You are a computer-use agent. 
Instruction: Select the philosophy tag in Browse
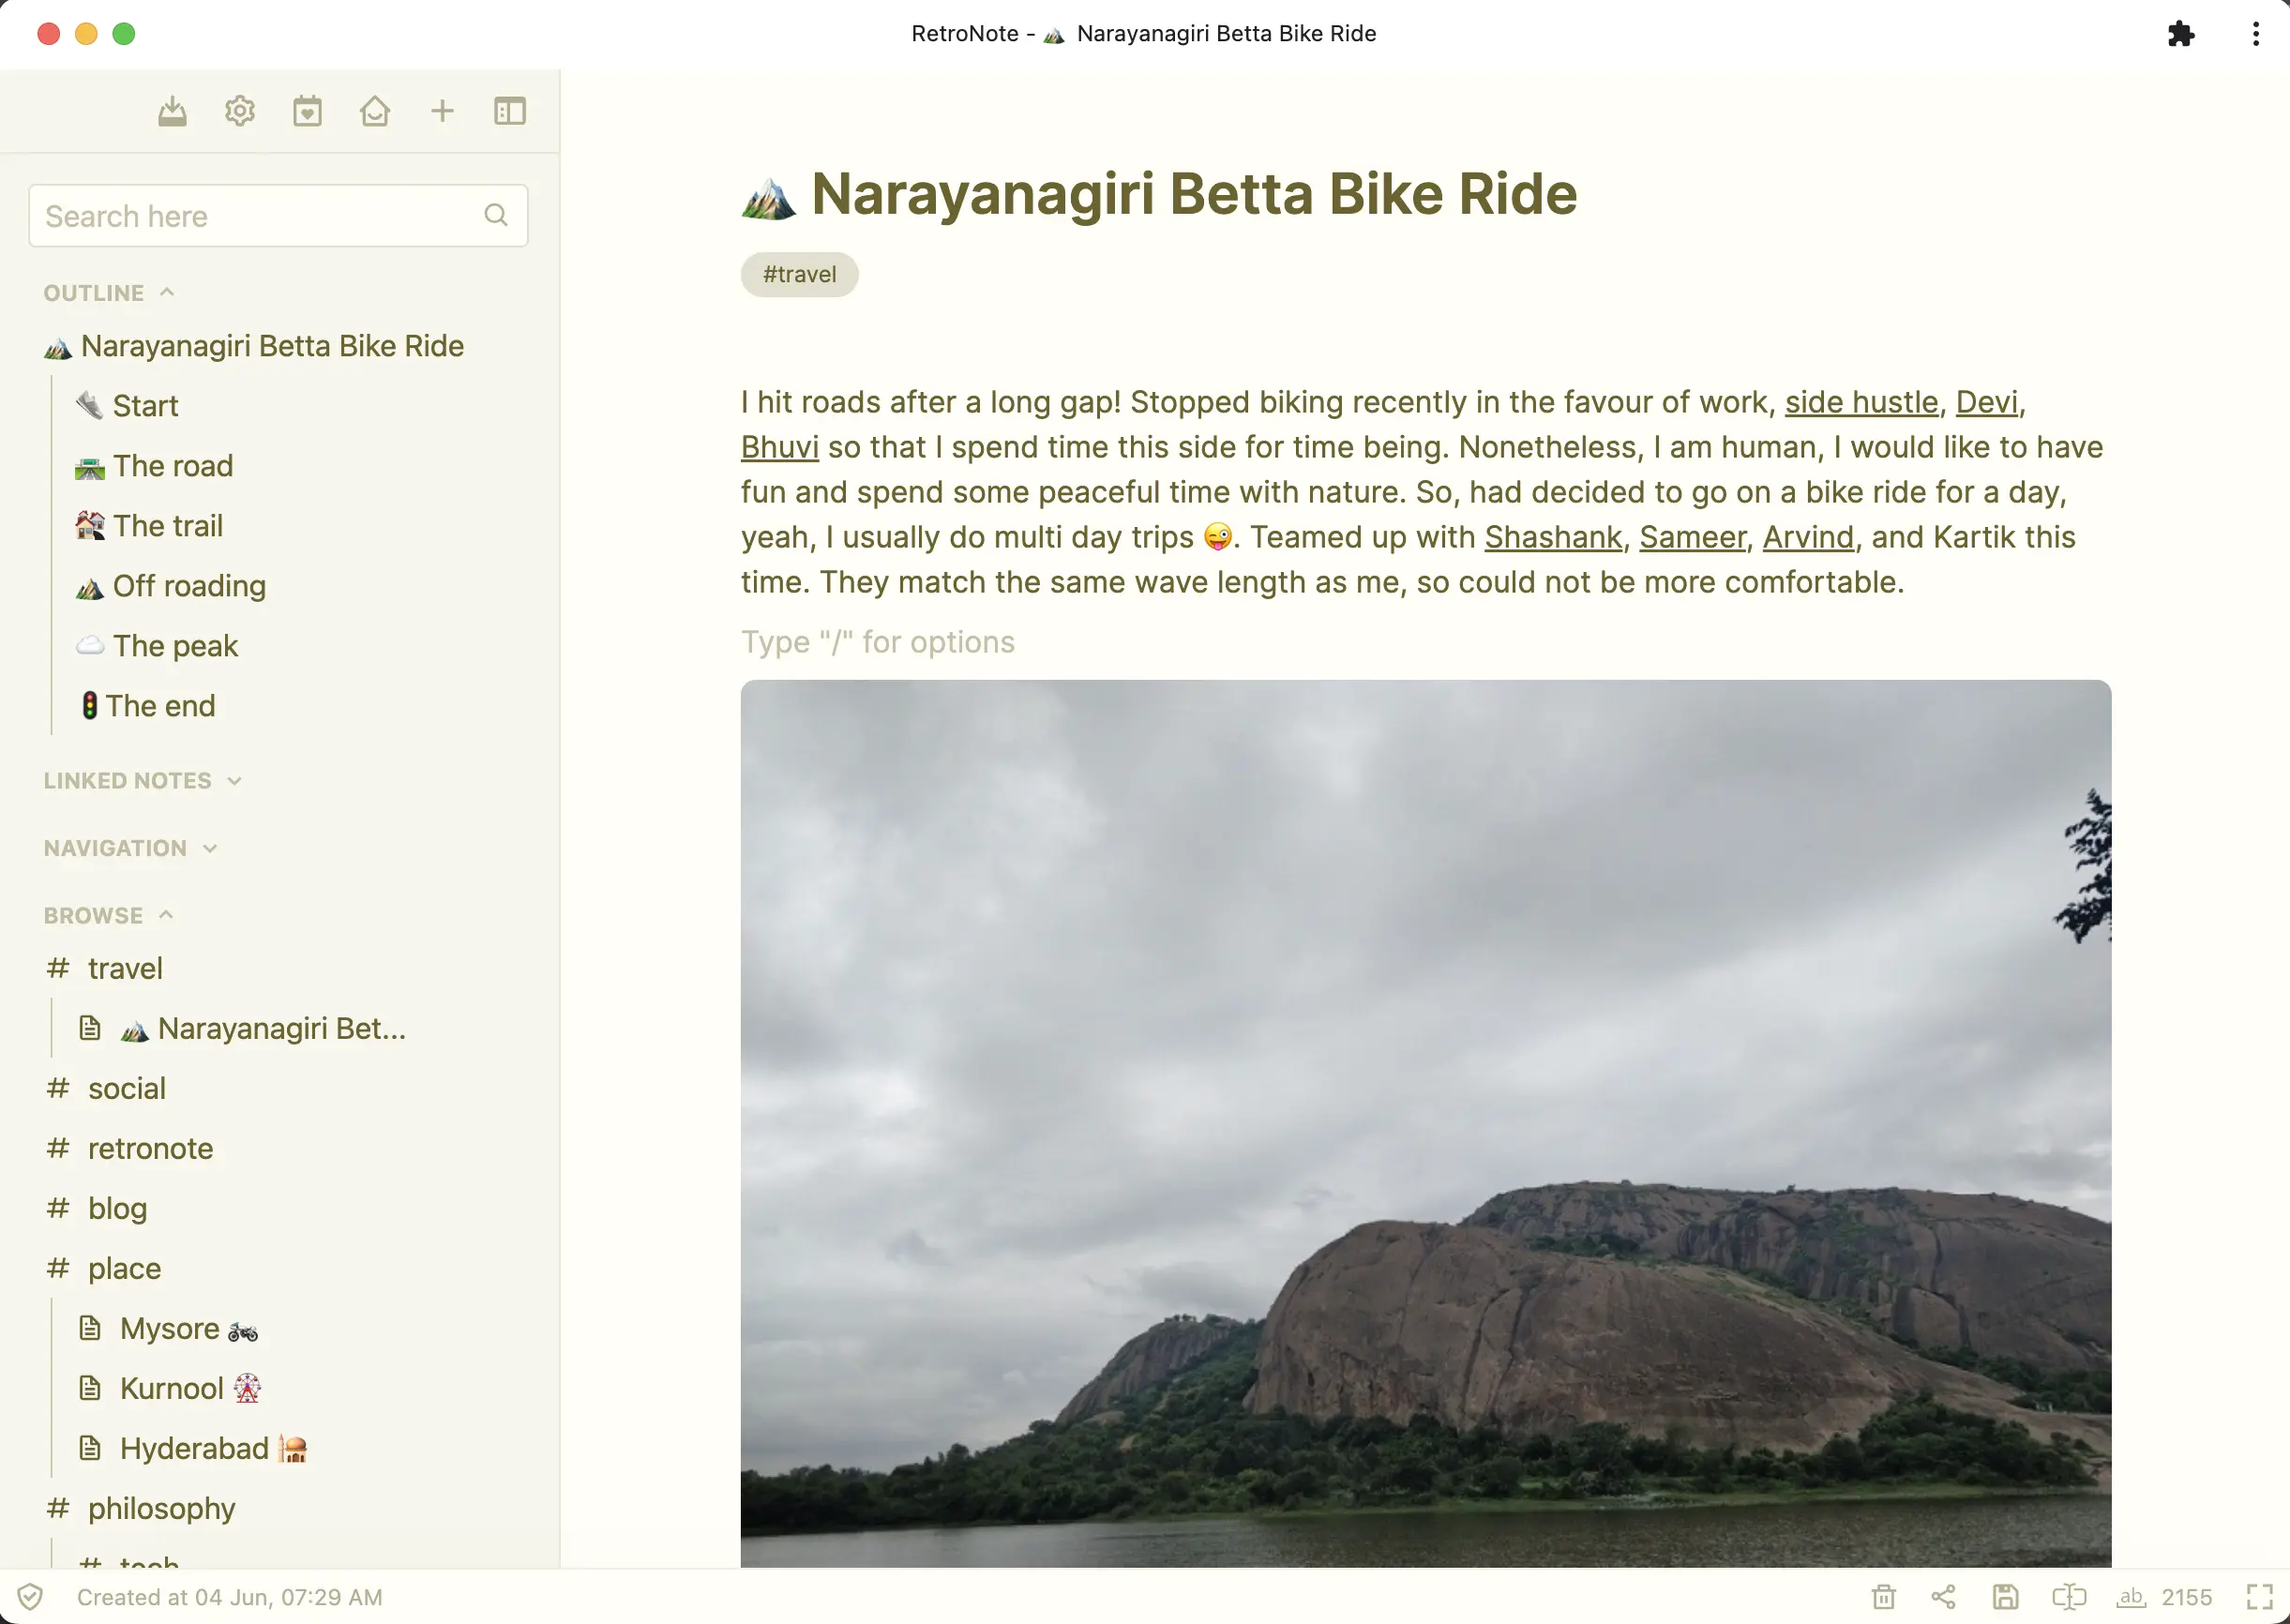141,1508
